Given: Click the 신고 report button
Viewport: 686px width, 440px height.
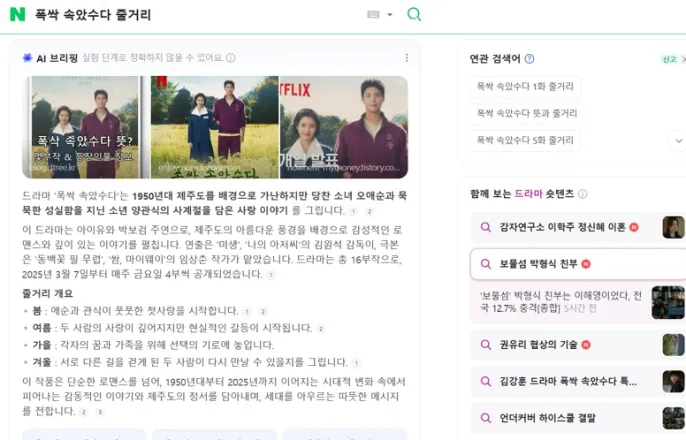Looking at the screenshot, I should [x=669, y=59].
